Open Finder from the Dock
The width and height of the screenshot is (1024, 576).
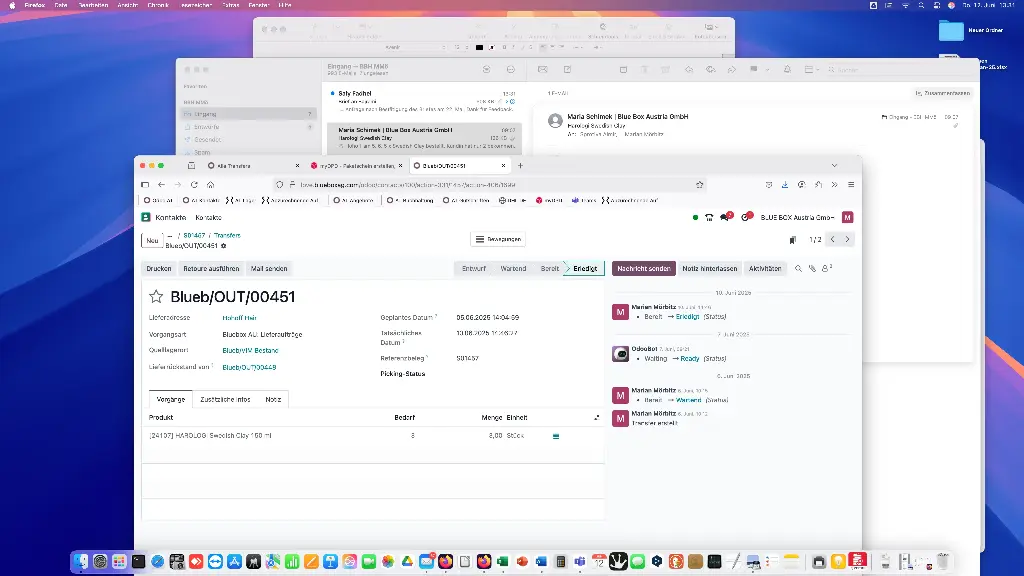coord(81,561)
